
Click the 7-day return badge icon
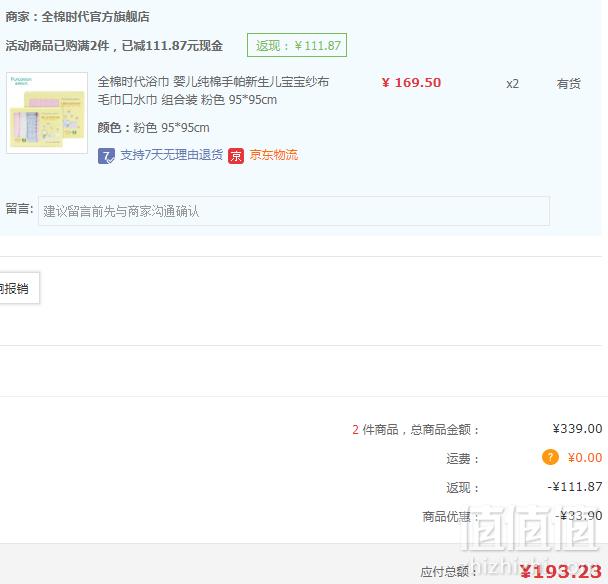(x=106, y=156)
